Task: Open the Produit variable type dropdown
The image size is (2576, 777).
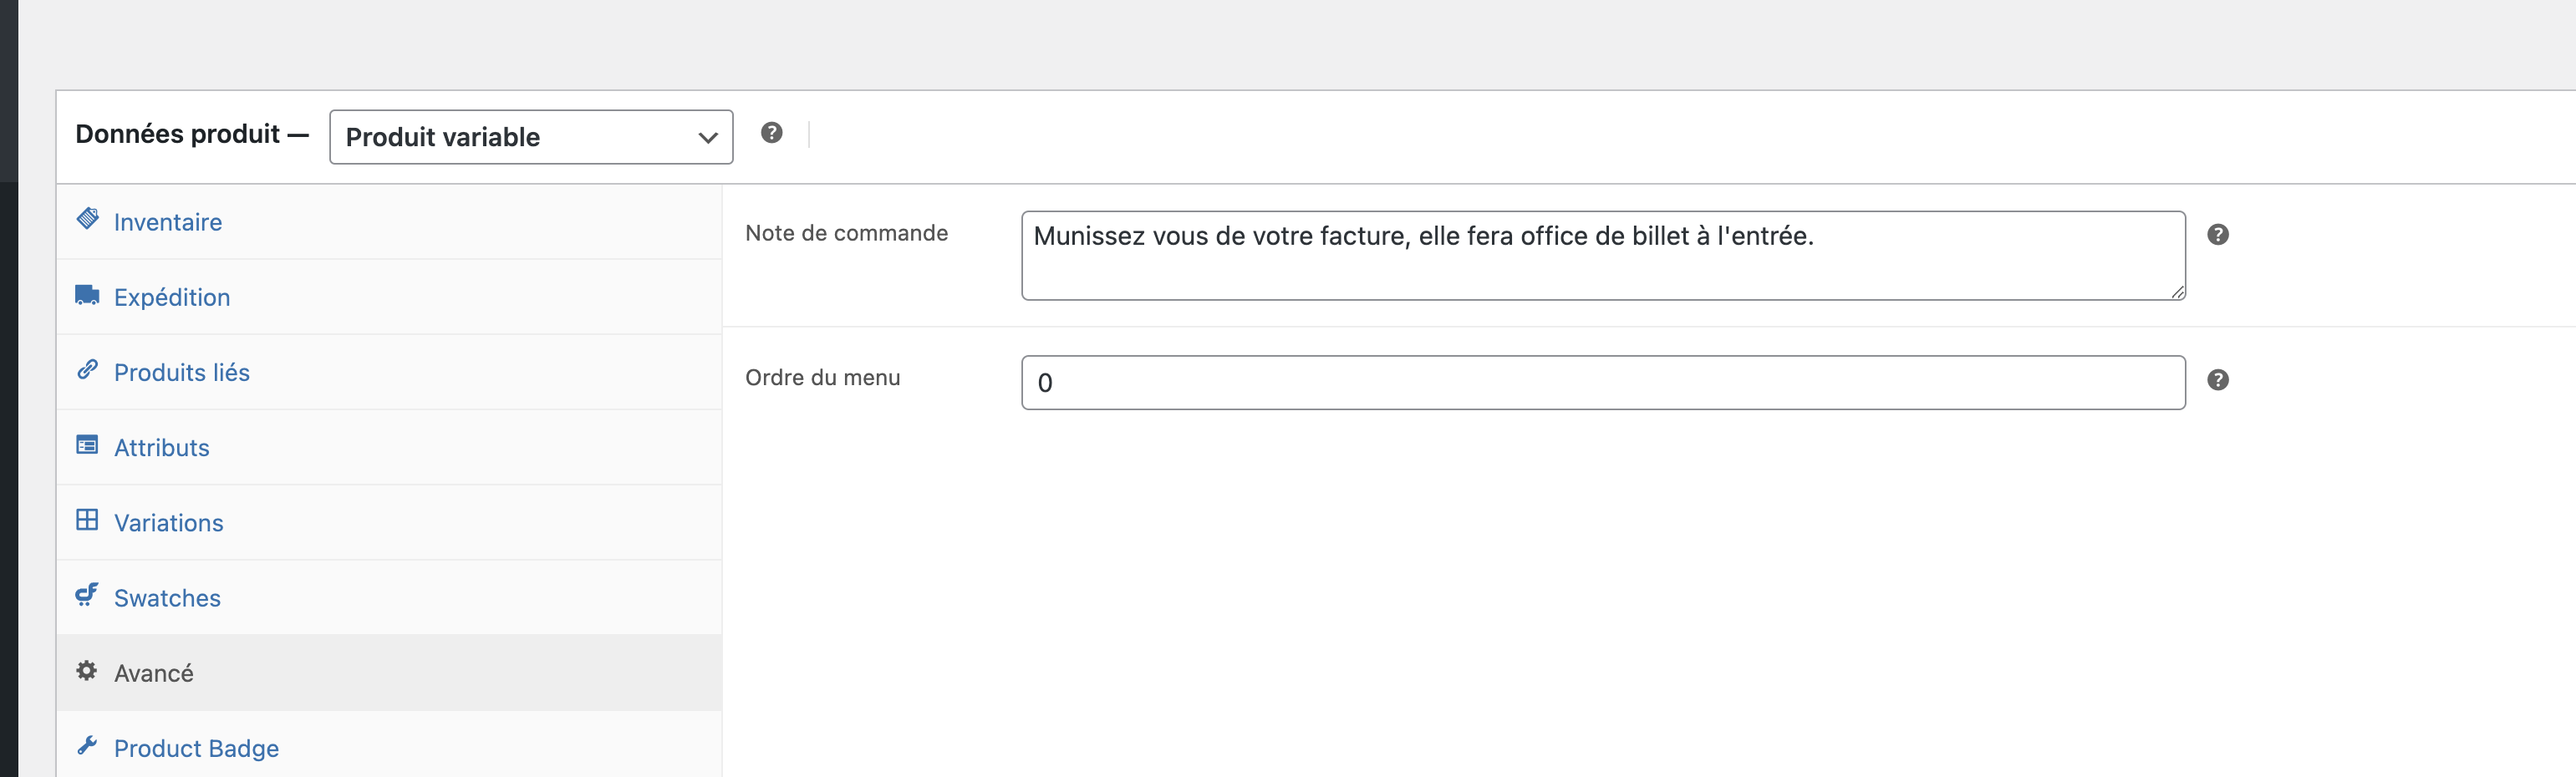Action: [x=530, y=137]
